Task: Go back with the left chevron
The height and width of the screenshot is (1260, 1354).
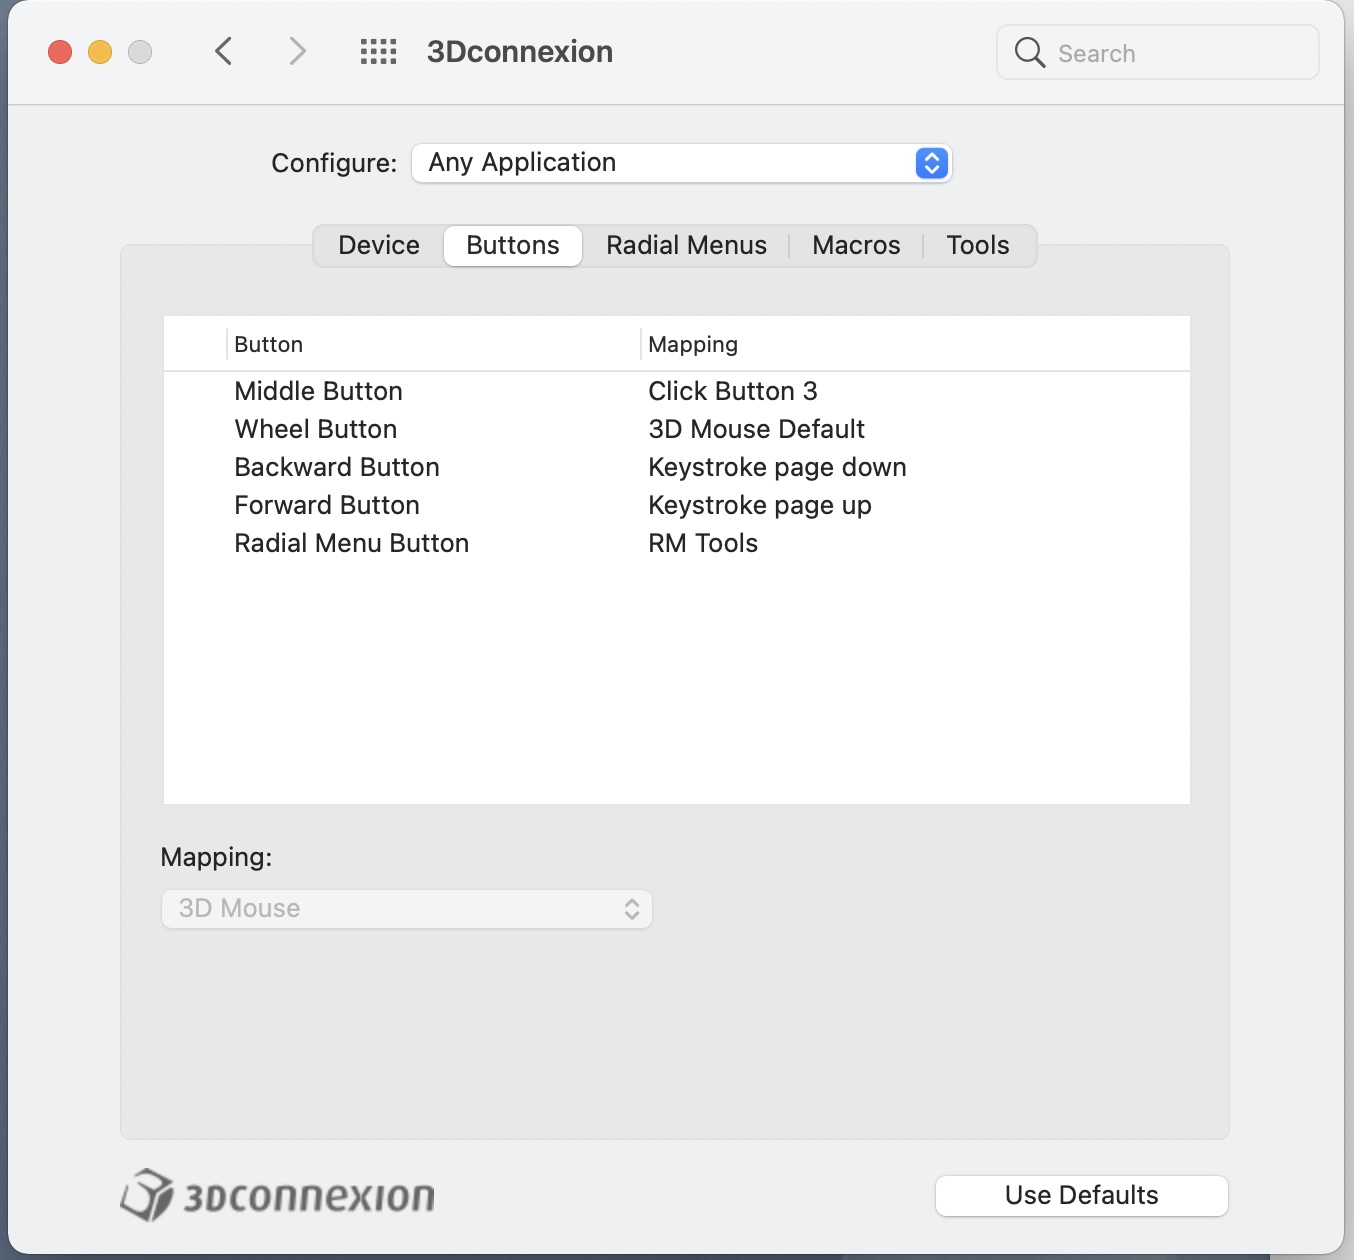Action: [x=224, y=51]
